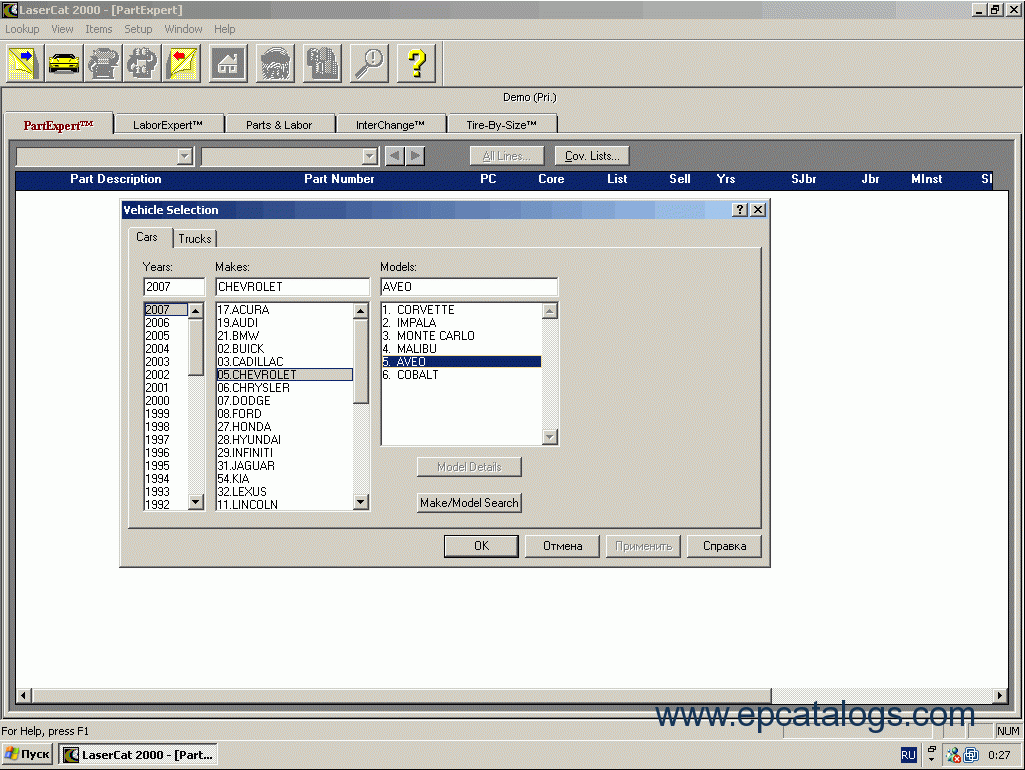The height and width of the screenshot is (770, 1025).
Task: Click the Models input field showing AVEO
Action: (x=469, y=287)
